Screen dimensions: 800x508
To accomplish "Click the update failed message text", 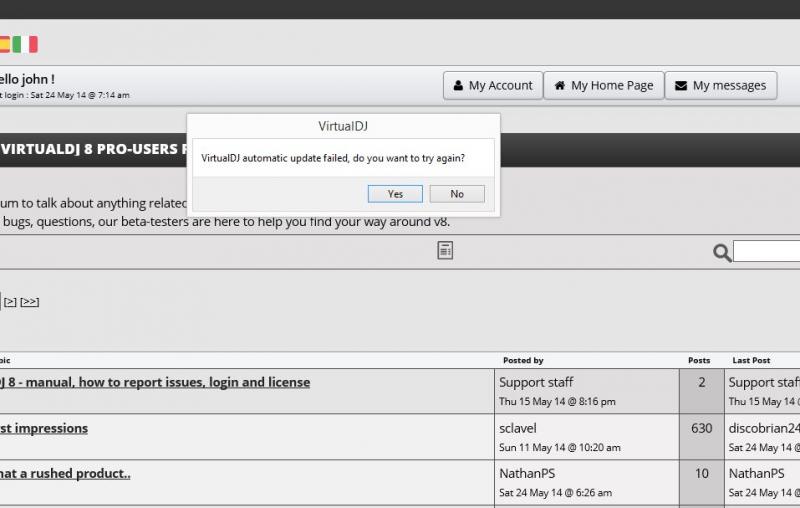I will [x=333, y=158].
